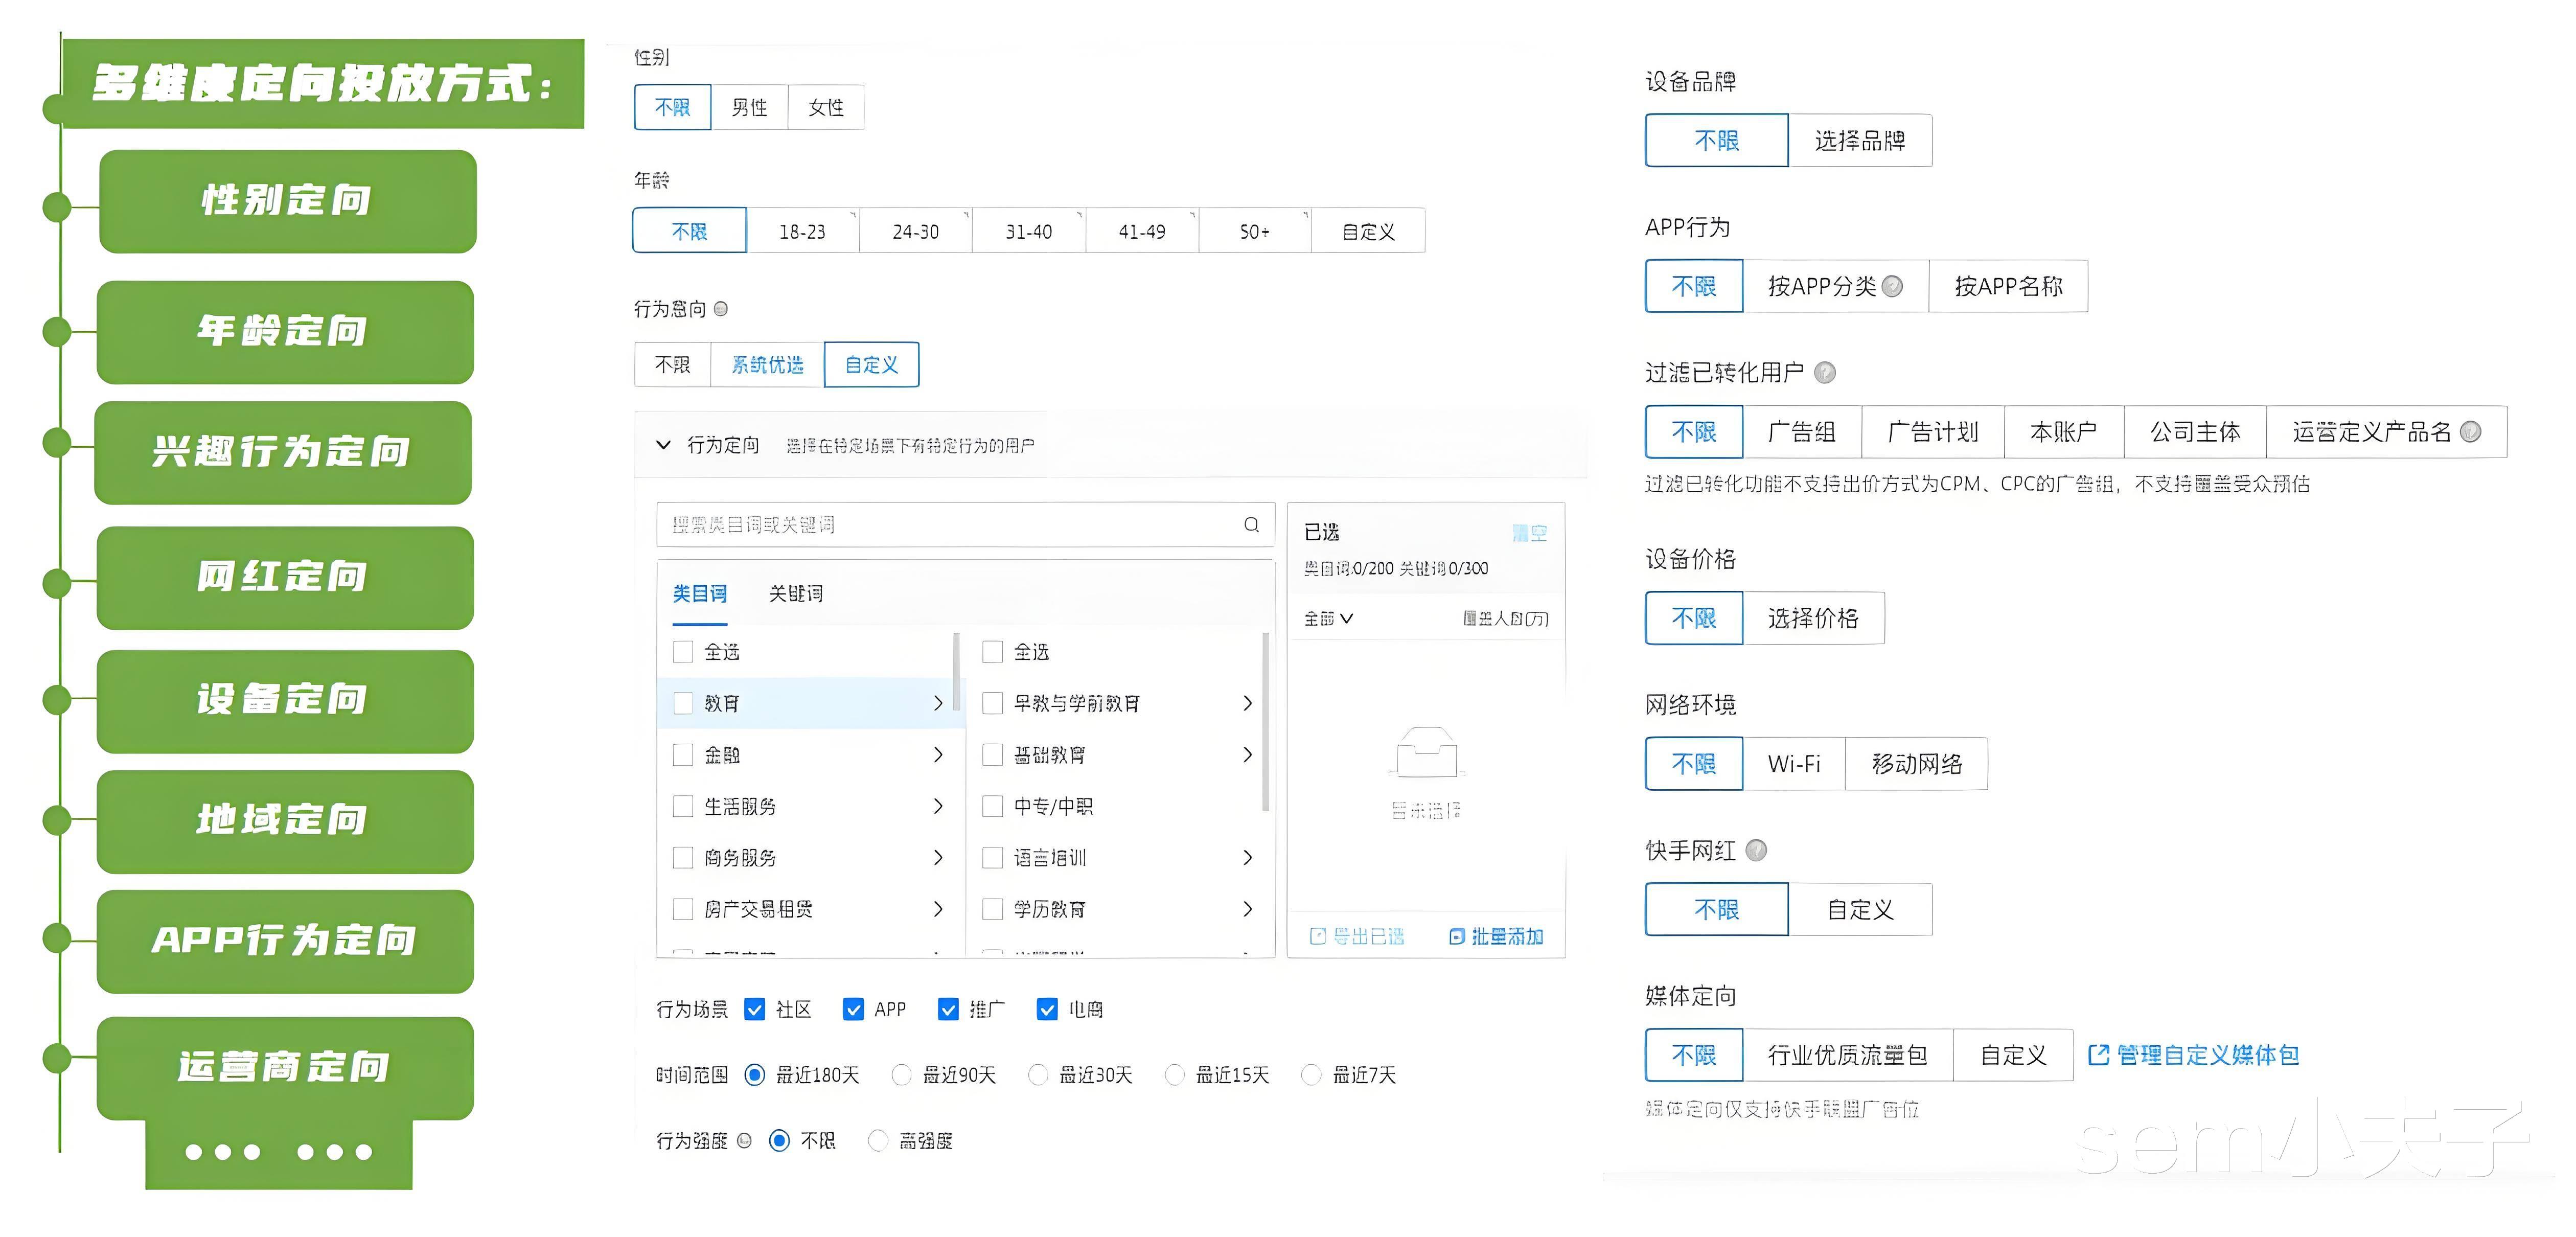Check the 教育 category checkbox
Screen dimensions: 2576x1237
pos(683,703)
